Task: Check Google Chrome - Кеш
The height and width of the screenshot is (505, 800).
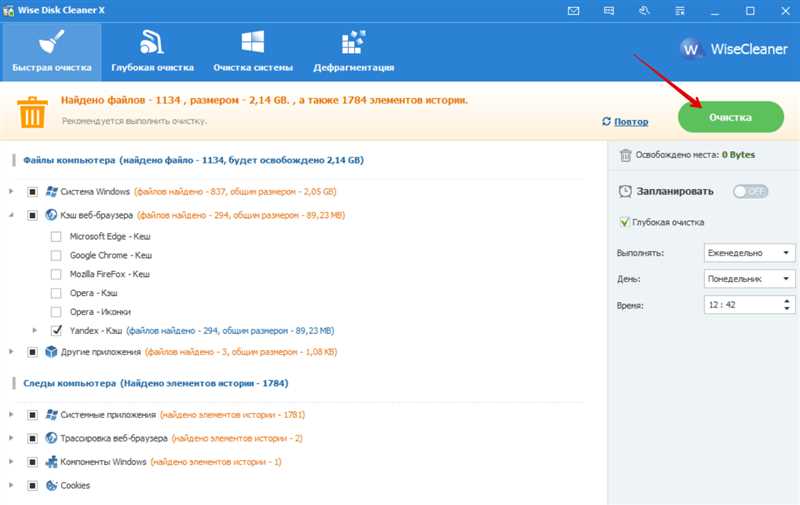Action: click(x=56, y=255)
